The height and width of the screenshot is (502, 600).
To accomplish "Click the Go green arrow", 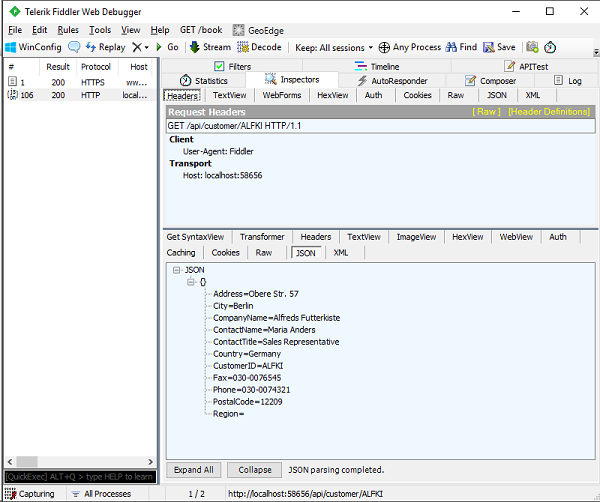I will coord(159,47).
